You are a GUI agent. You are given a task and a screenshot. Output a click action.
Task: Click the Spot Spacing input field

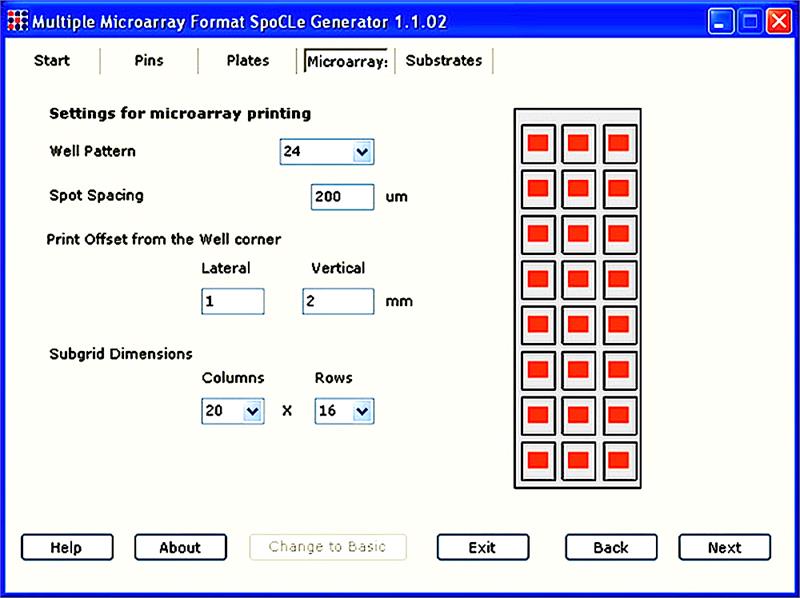coord(342,196)
